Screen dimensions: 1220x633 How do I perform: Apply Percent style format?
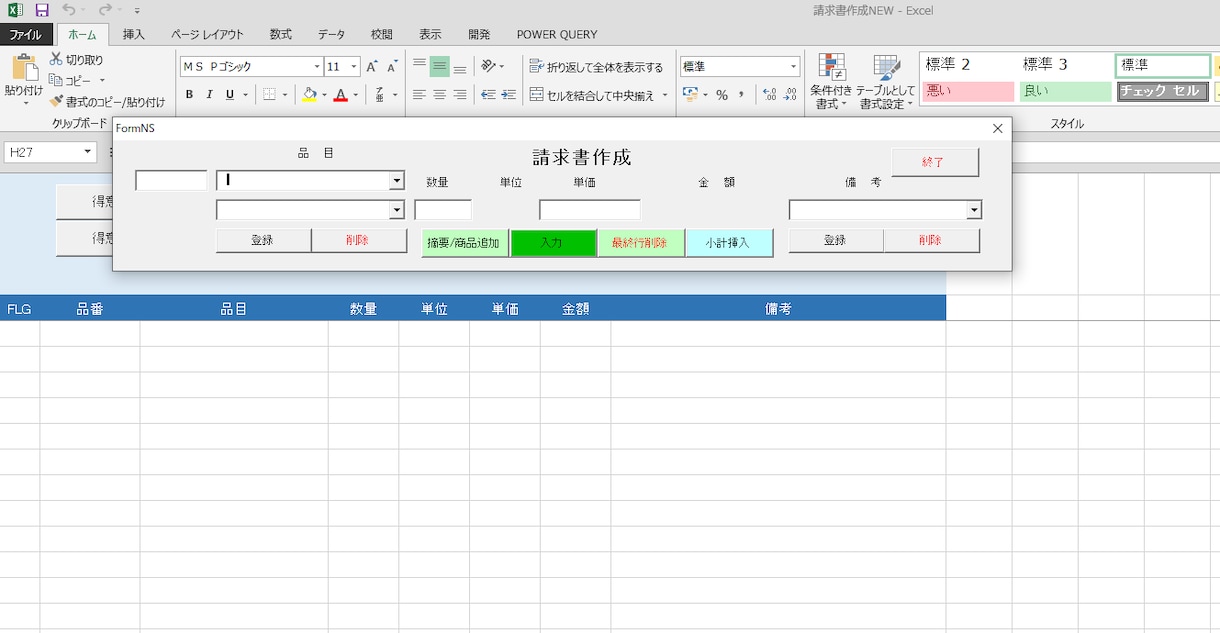coord(721,95)
